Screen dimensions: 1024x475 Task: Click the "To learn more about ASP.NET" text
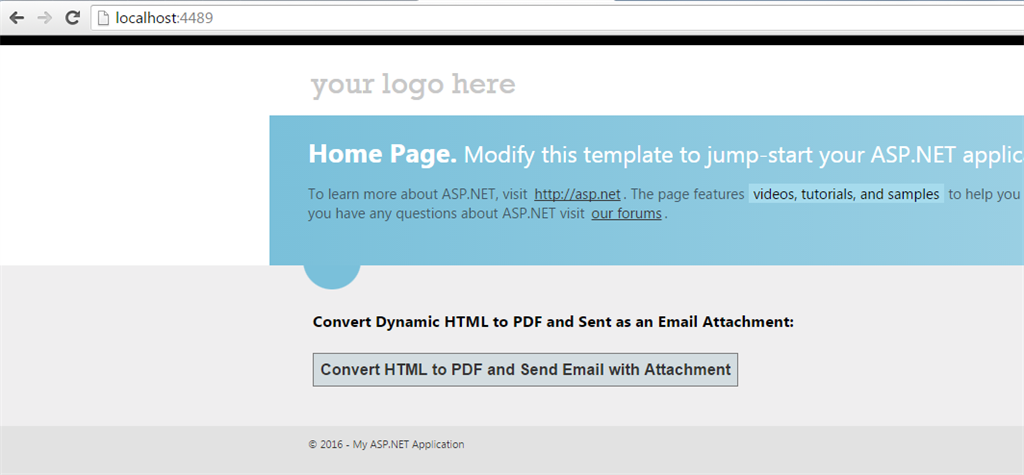tap(398, 194)
